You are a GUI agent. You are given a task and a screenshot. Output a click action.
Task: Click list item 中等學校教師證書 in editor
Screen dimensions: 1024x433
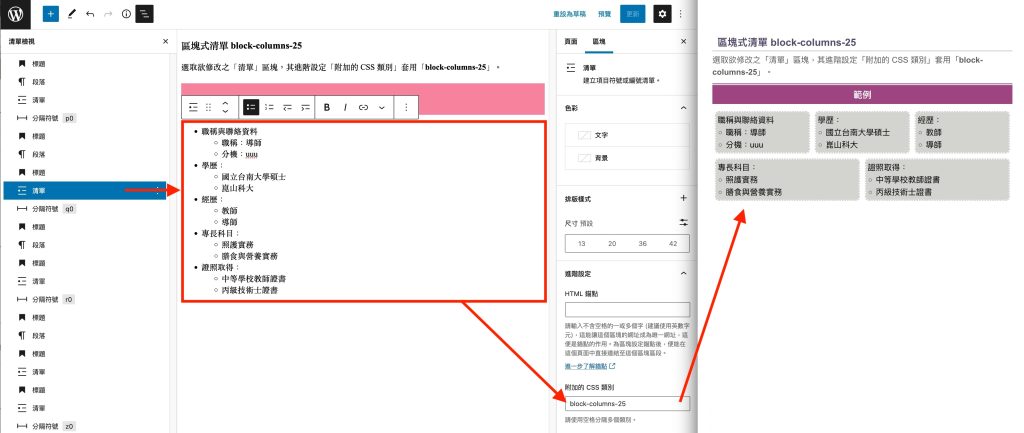pos(253,278)
